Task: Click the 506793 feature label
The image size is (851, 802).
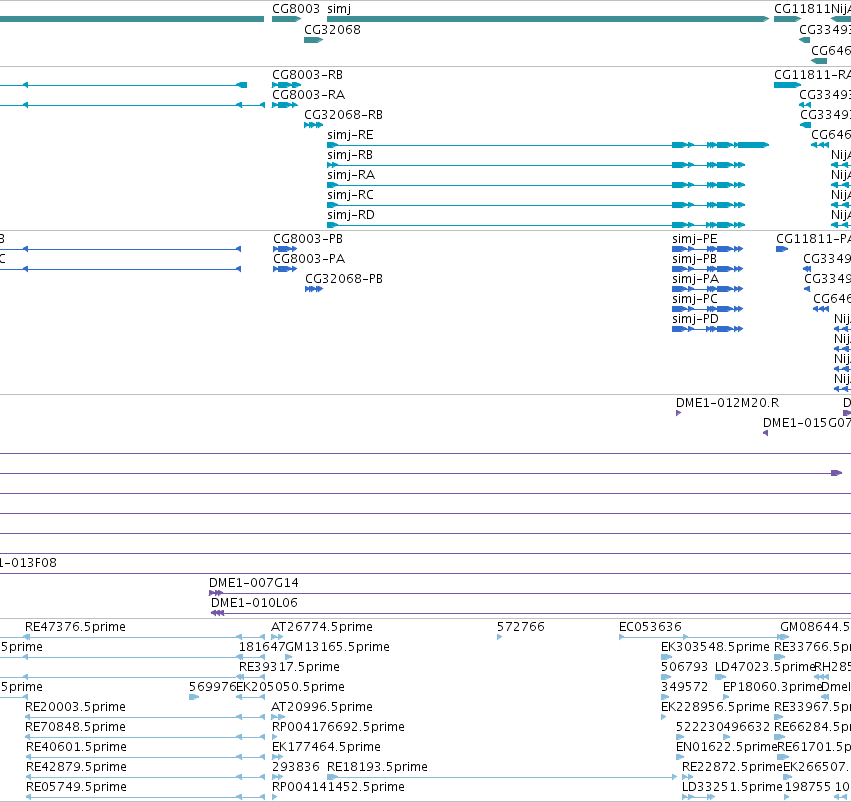Action: tap(684, 667)
